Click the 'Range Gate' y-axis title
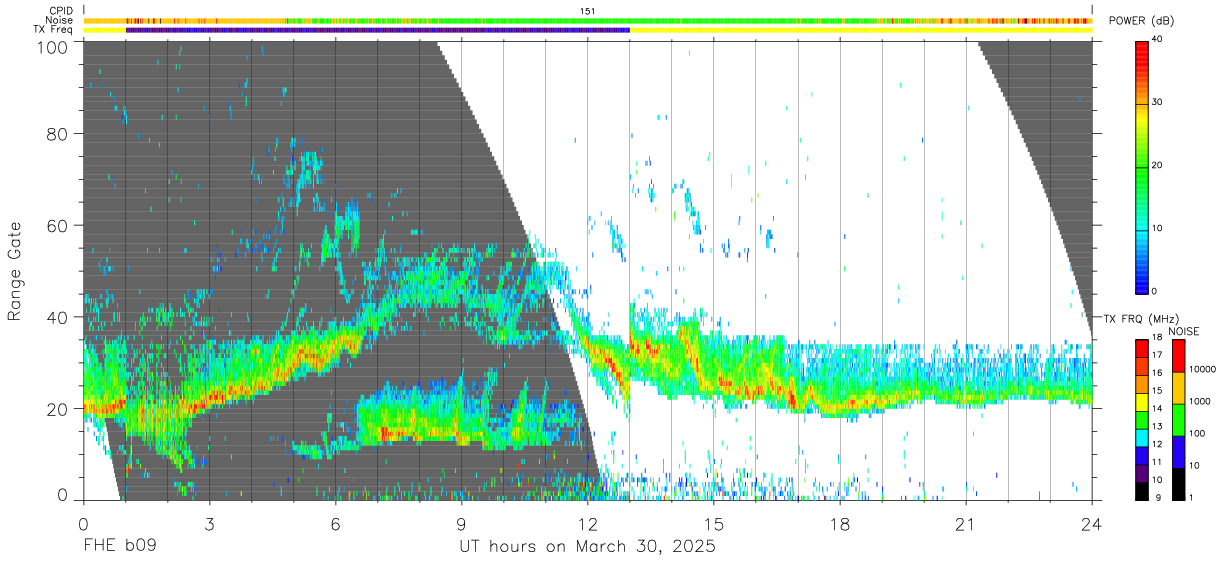 point(15,271)
